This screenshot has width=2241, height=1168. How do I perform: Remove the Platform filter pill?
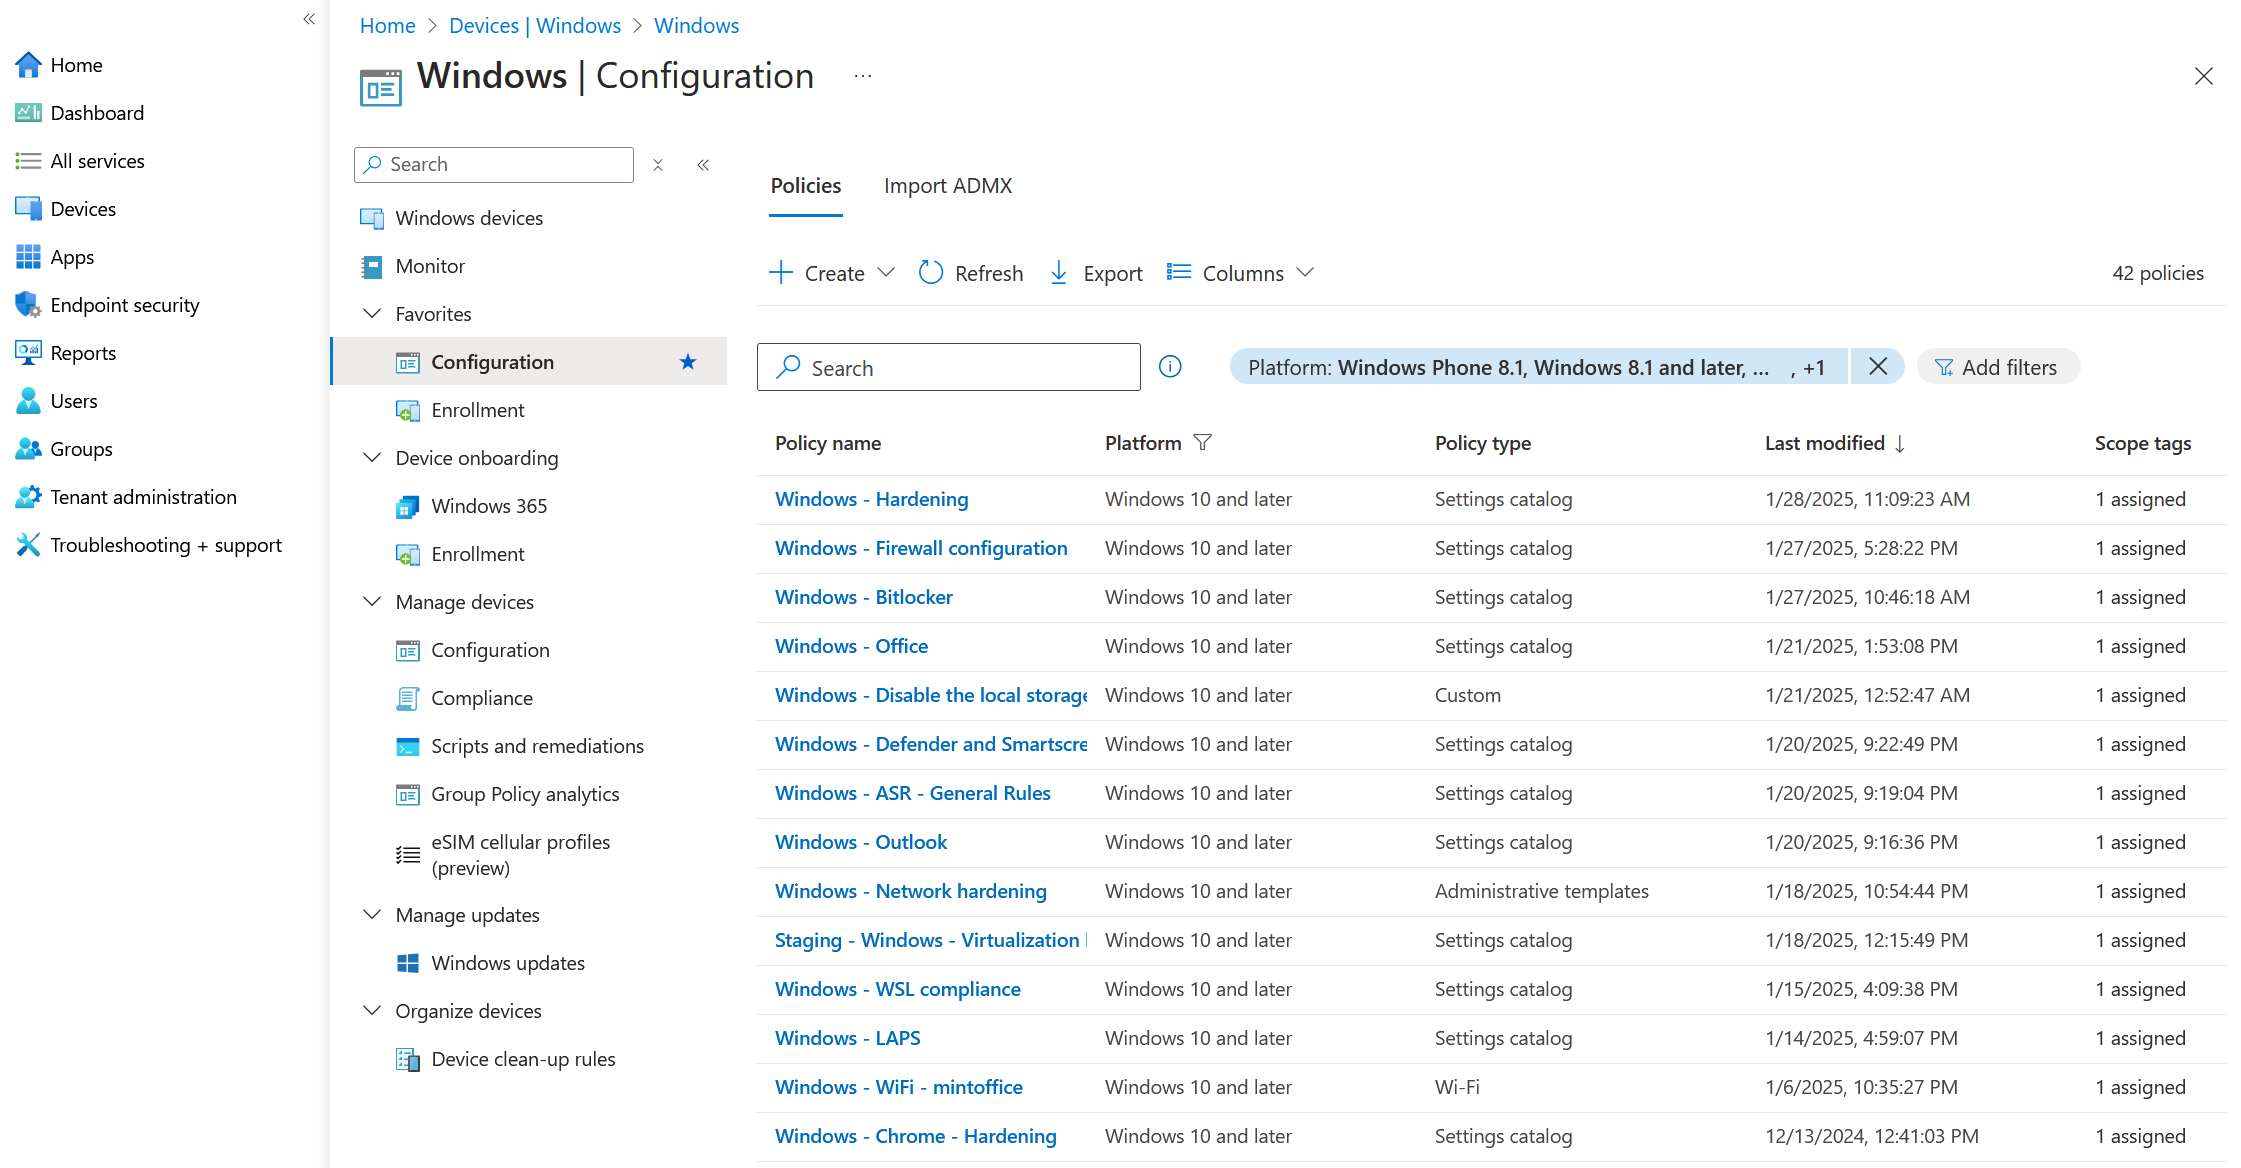(1877, 366)
